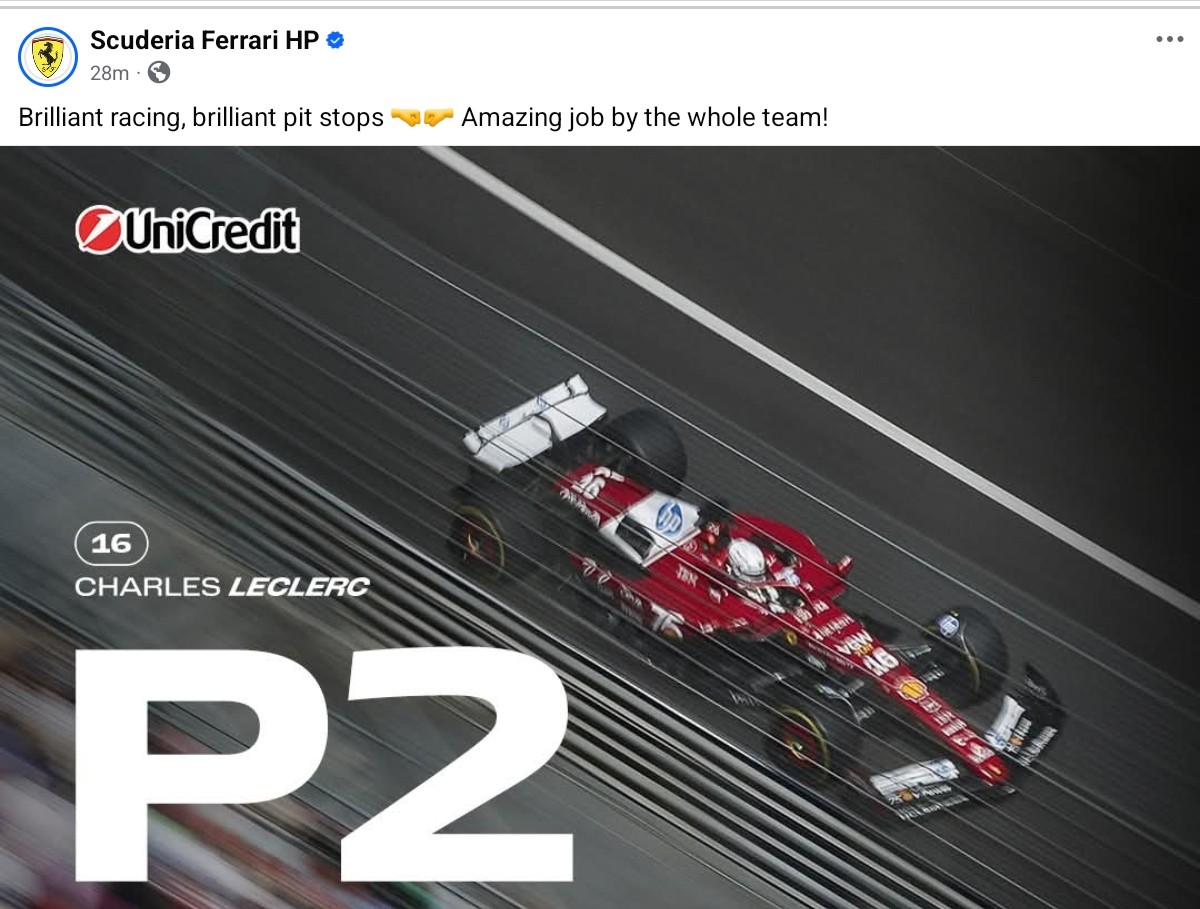Screen dimensions: 1200x909
Task: Open the post's 28m timestamp
Action: click(109, 73)
